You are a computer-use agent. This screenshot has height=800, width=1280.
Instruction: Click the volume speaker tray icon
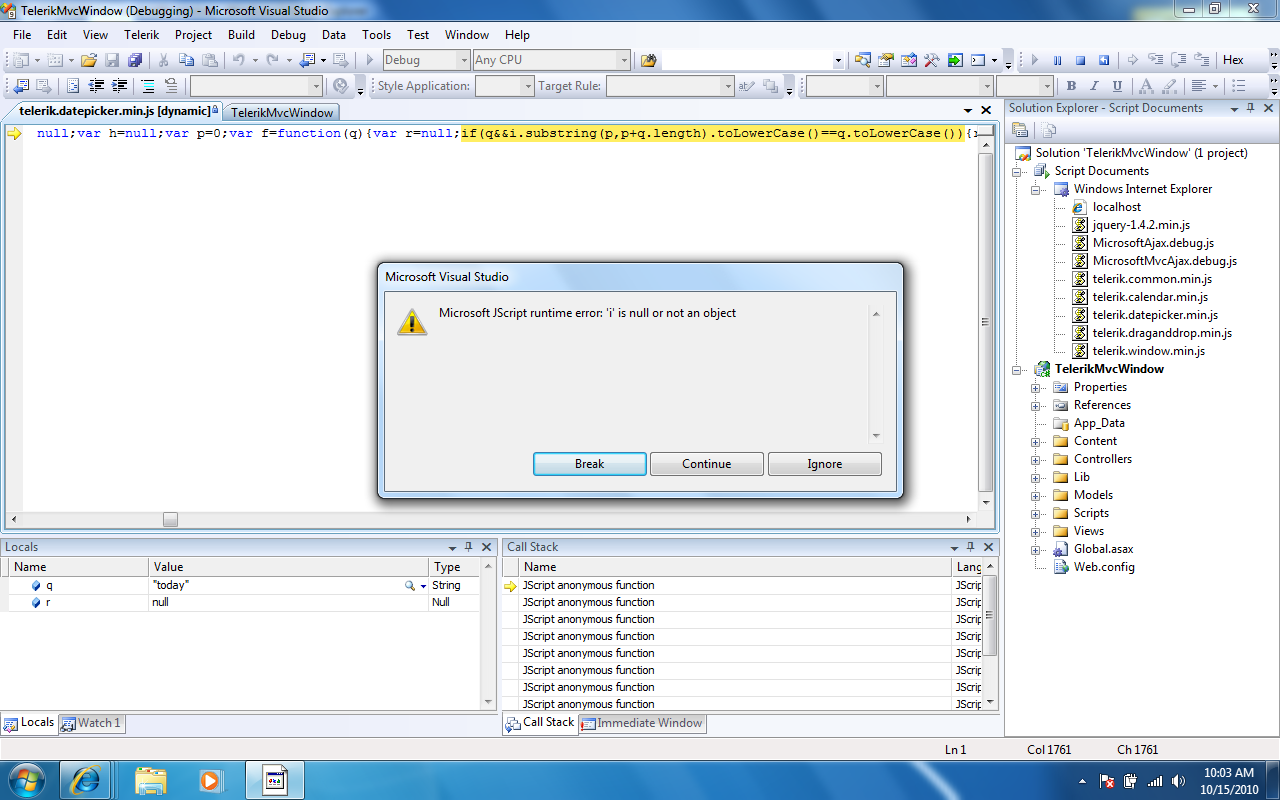[x=1179, y=780]
